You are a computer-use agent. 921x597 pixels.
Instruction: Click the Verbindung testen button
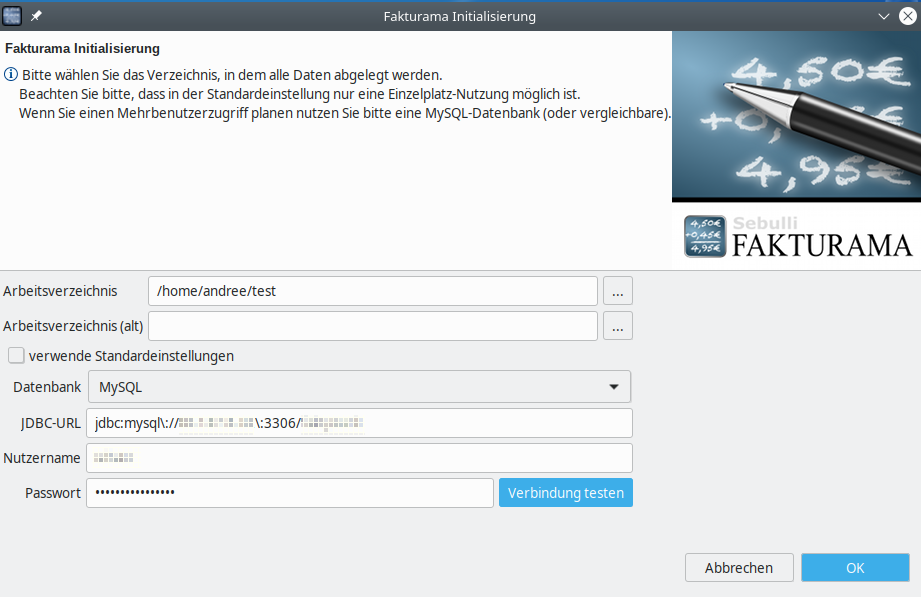point(566,492)
